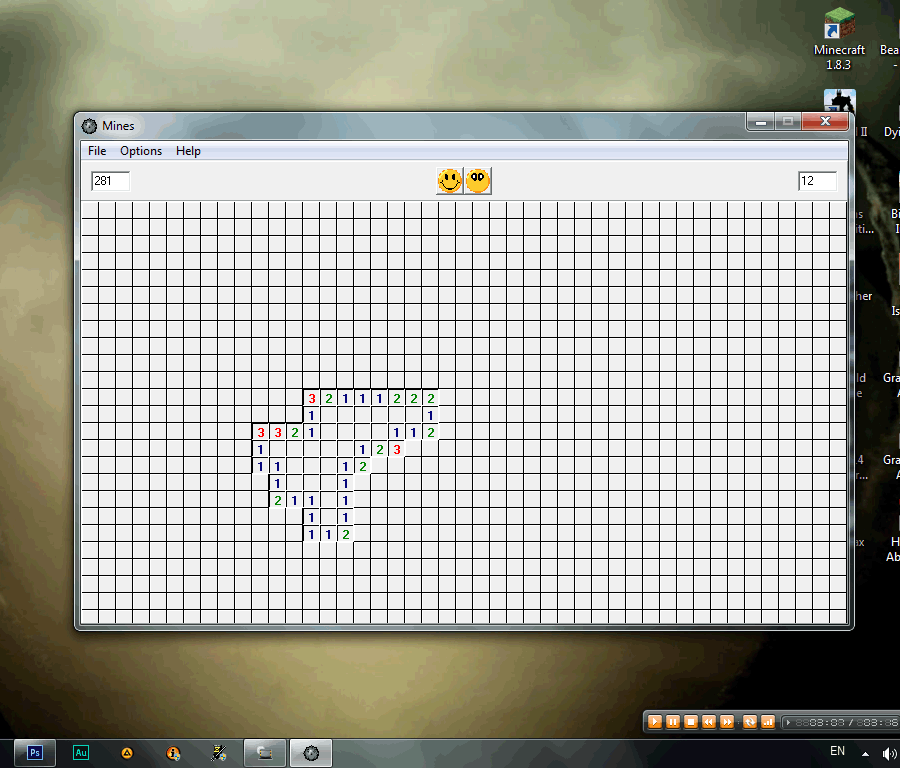900x768 pixels.
Task: Click the equalizer bars button in media player
Action: point(768,721)
